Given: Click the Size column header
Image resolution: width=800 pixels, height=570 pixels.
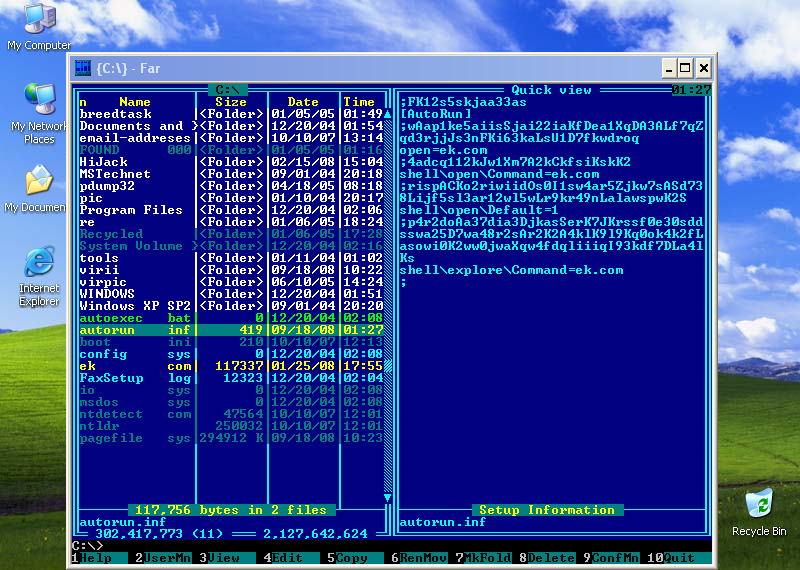Looking at the screenshot, I should [x=231, y=102].
